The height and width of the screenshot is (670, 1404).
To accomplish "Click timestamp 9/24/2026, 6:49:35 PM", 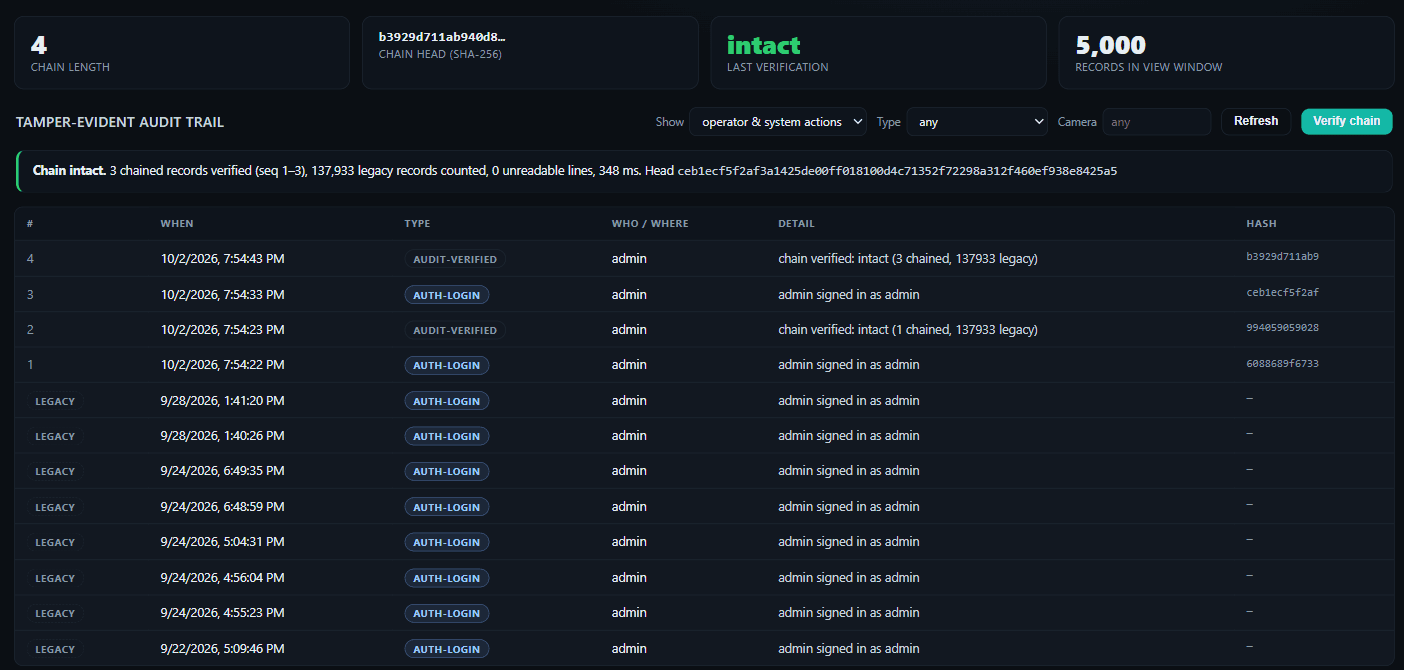I will click(x=222, y=471).
